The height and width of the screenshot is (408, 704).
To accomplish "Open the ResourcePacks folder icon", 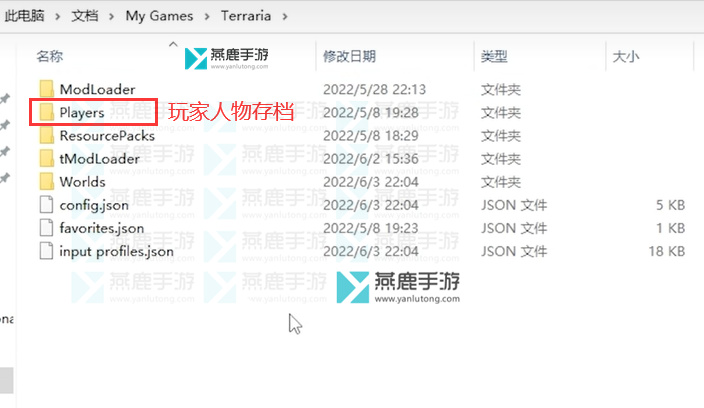I will (47, 136).
